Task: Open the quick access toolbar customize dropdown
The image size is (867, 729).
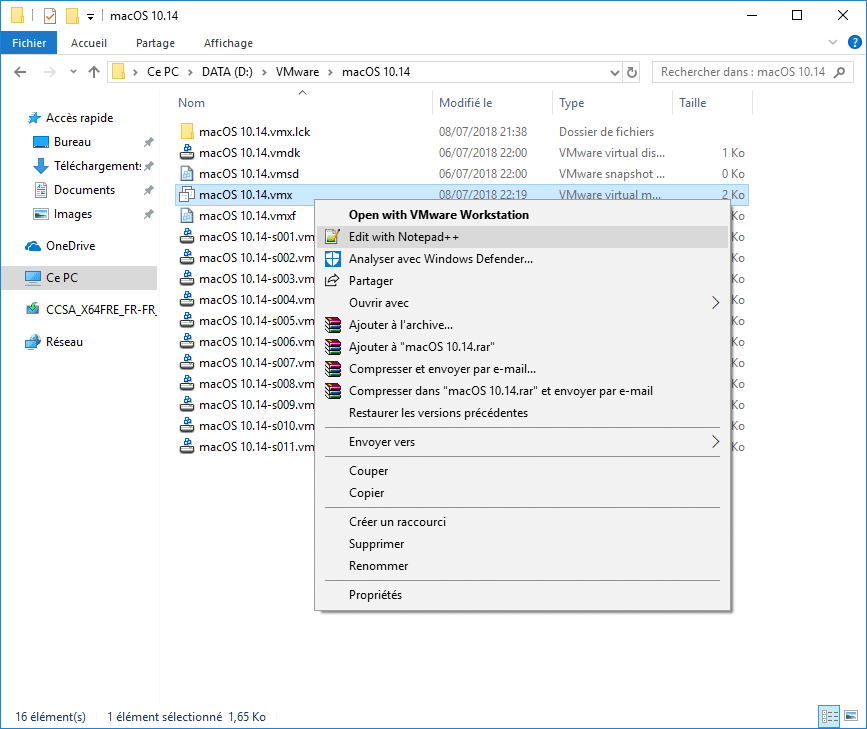Action: (90, 17)
